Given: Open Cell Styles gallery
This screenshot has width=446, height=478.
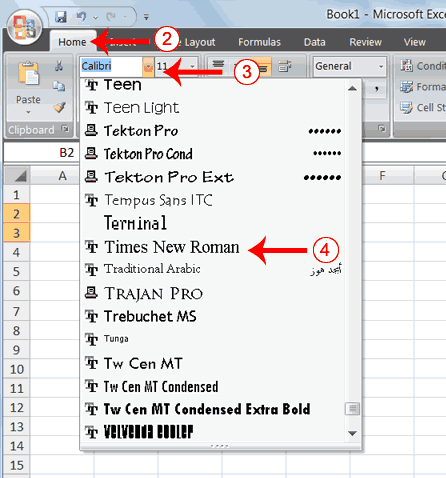Looking at the screenshot, I should (x=423, y=107).
